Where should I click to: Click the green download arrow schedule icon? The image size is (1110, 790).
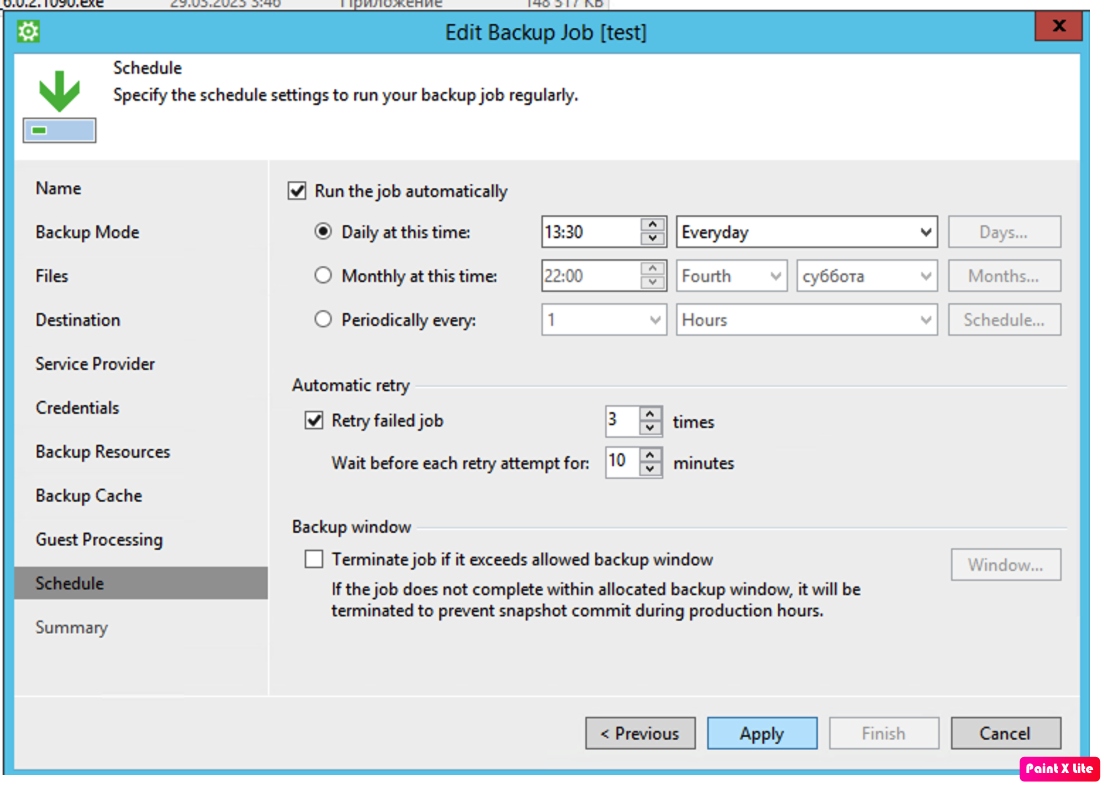tap(59, 105)
